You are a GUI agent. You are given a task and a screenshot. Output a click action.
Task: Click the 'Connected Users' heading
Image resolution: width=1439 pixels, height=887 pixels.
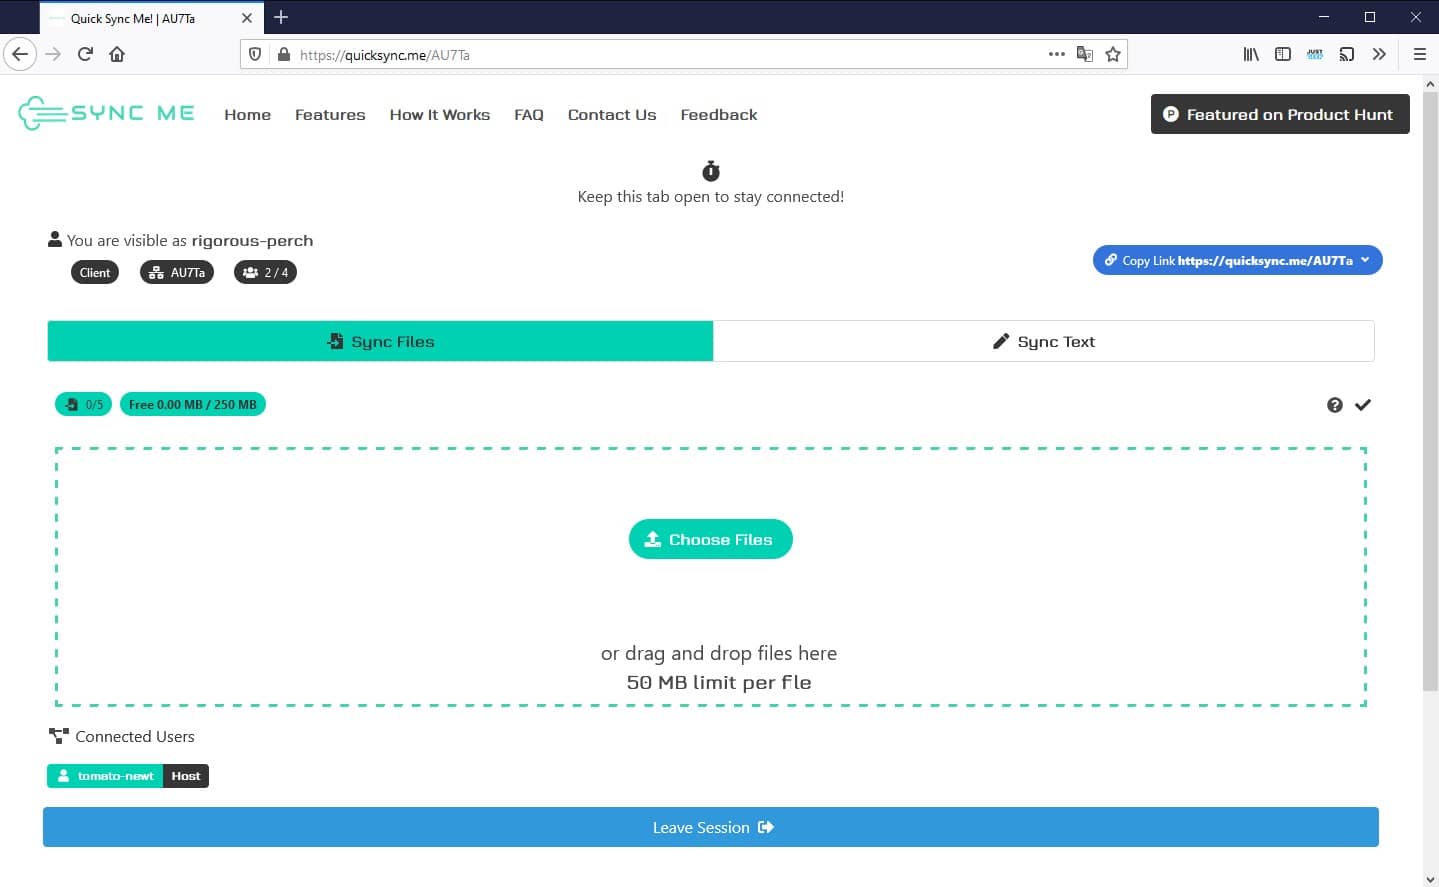point(135,736)
